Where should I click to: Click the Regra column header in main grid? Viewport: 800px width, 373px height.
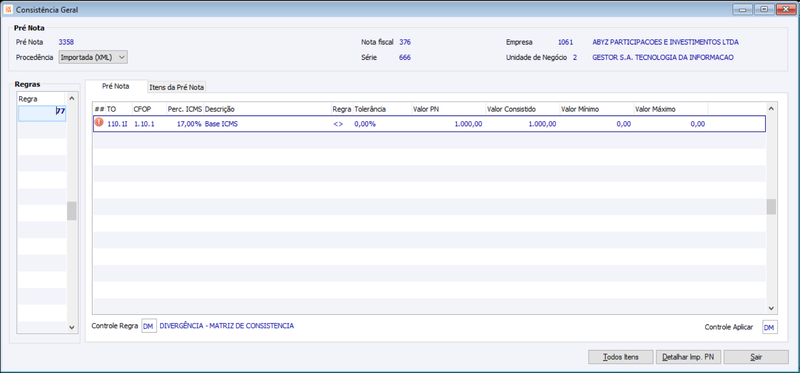point(342,109)
